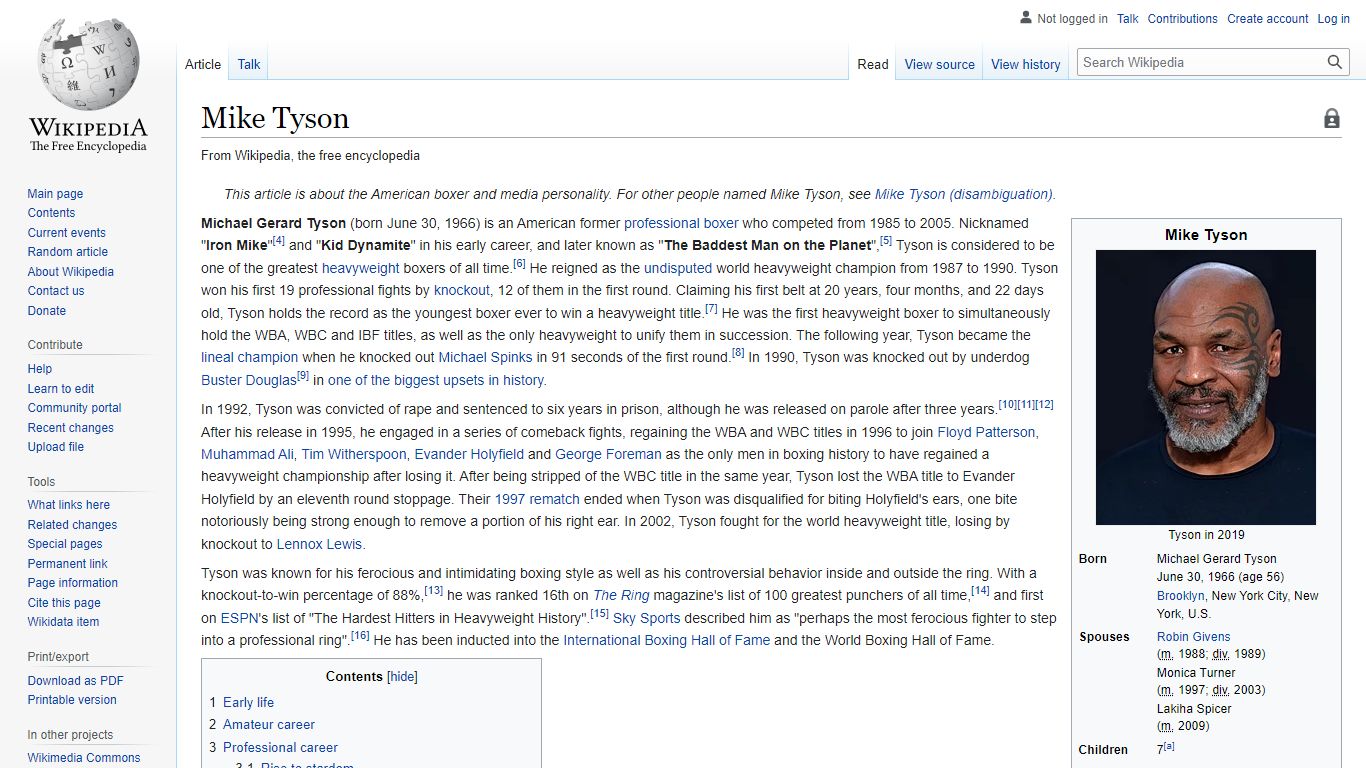This screenshot has height=768, width=1366.
Task: Open the Help link under Contribute
Action: (40, 369)
